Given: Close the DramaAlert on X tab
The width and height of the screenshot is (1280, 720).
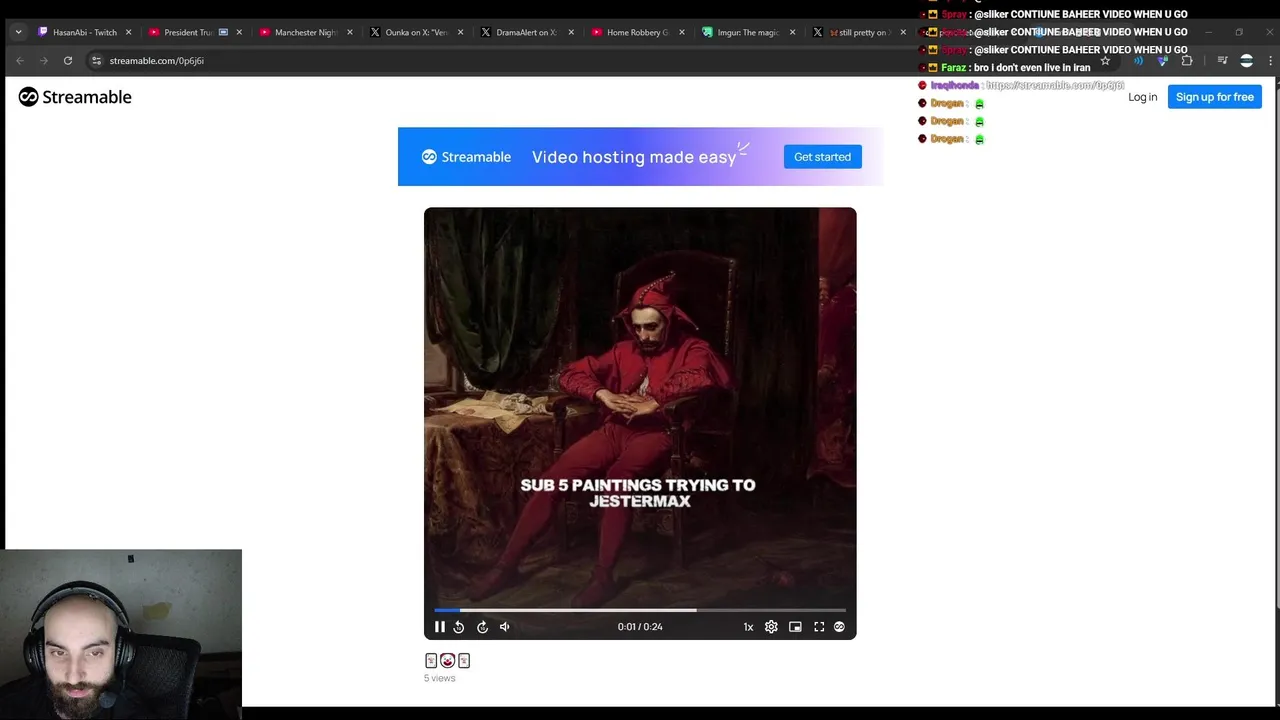Looking at the screenshot, I should pyautogui.click(x=571, y=32).
